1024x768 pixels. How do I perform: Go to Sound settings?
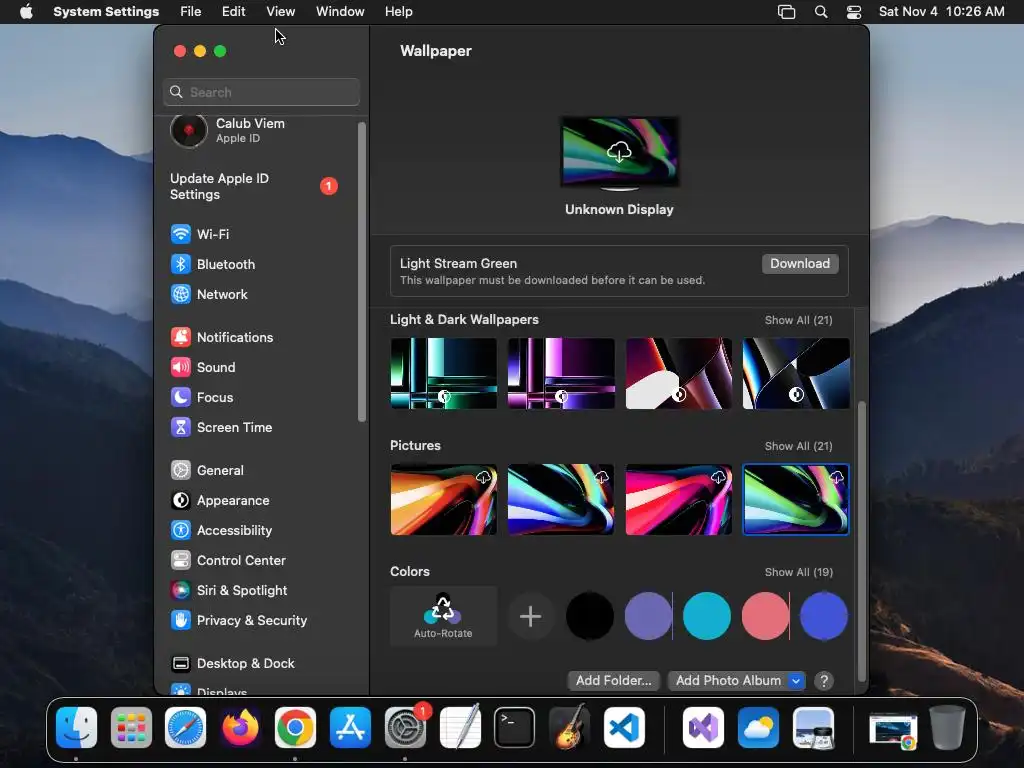point(203,367)
